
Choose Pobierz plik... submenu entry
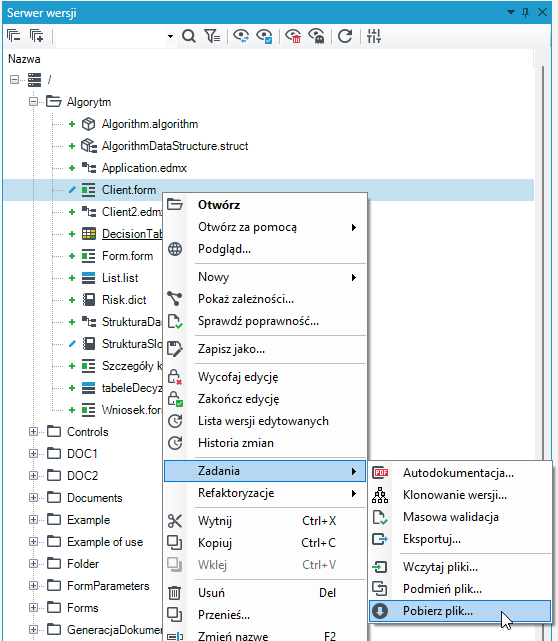pos(460,612)
